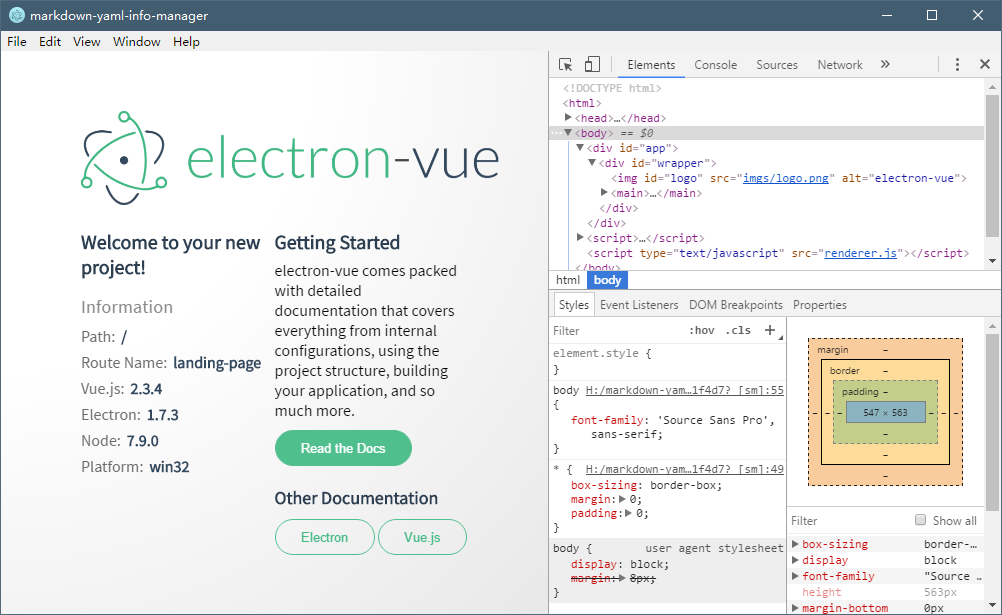The height and width of the screenshot is (615, 1002).
Task: Enable the Show all checkbox
Action: 921,520
